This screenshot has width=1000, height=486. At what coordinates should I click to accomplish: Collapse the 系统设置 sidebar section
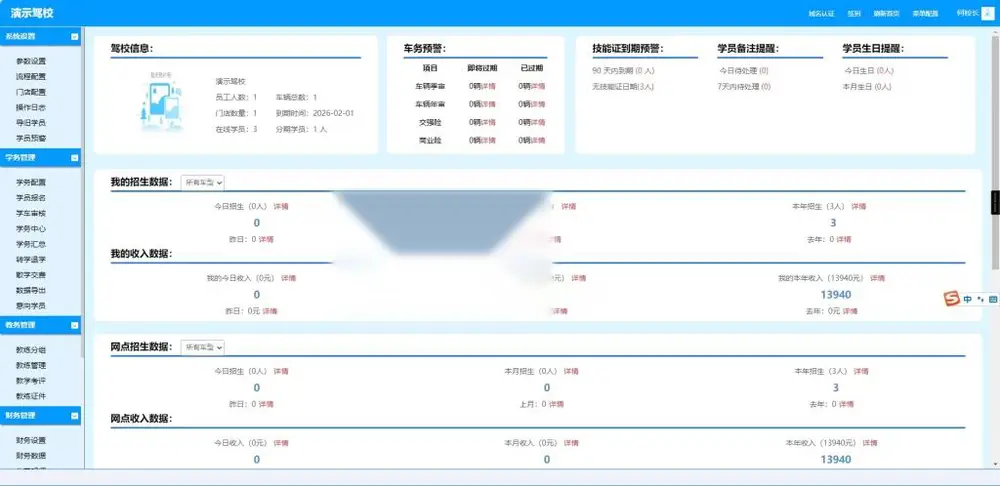pos(75,37)
